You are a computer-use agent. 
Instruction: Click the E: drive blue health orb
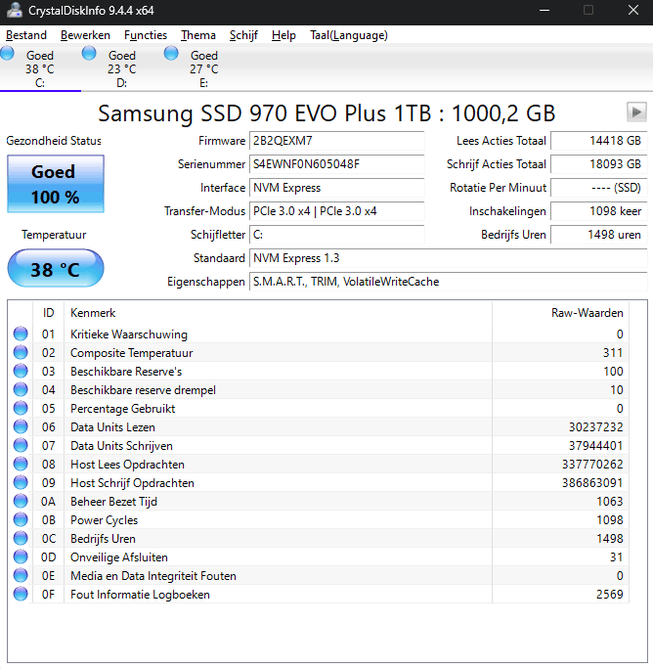[171, 54]
